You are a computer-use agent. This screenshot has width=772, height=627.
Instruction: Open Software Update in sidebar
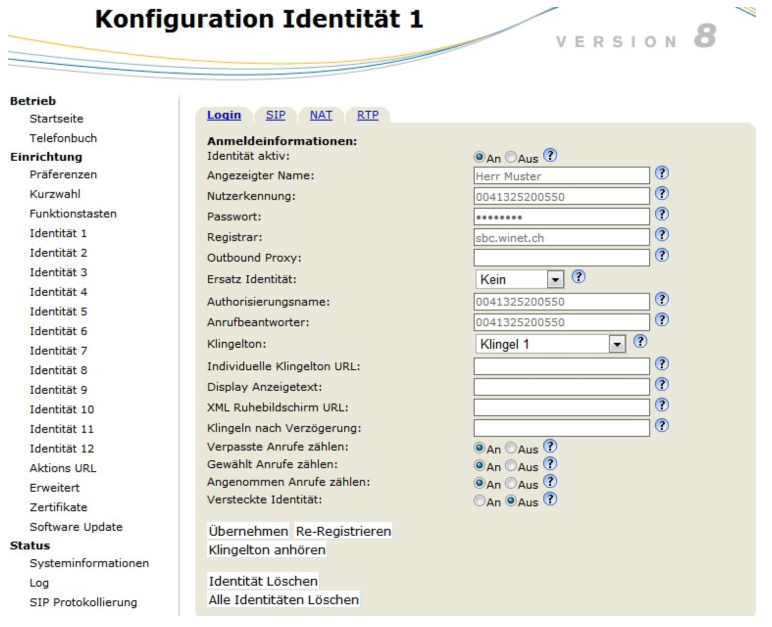(x=76, y=527)
